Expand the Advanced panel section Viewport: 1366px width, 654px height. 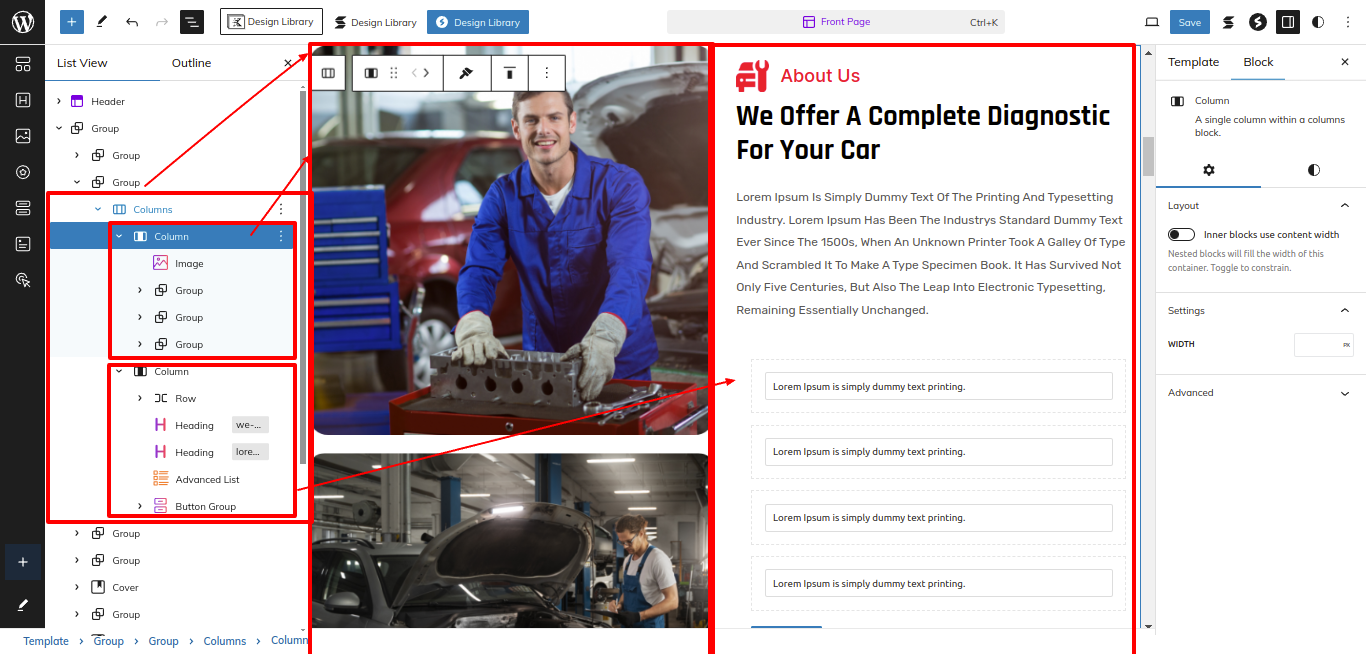coord(1344,393)
